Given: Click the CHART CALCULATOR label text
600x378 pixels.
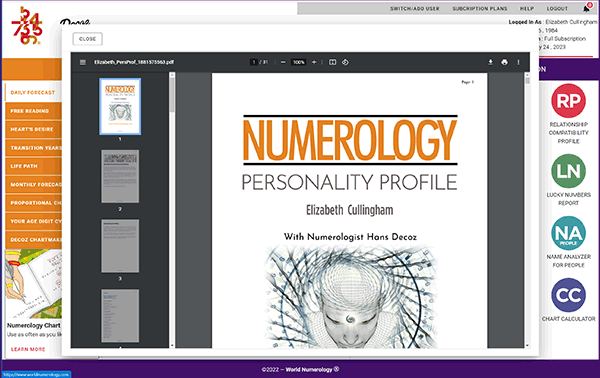Looking at the screenshot, I should click(x=568, y=319).
